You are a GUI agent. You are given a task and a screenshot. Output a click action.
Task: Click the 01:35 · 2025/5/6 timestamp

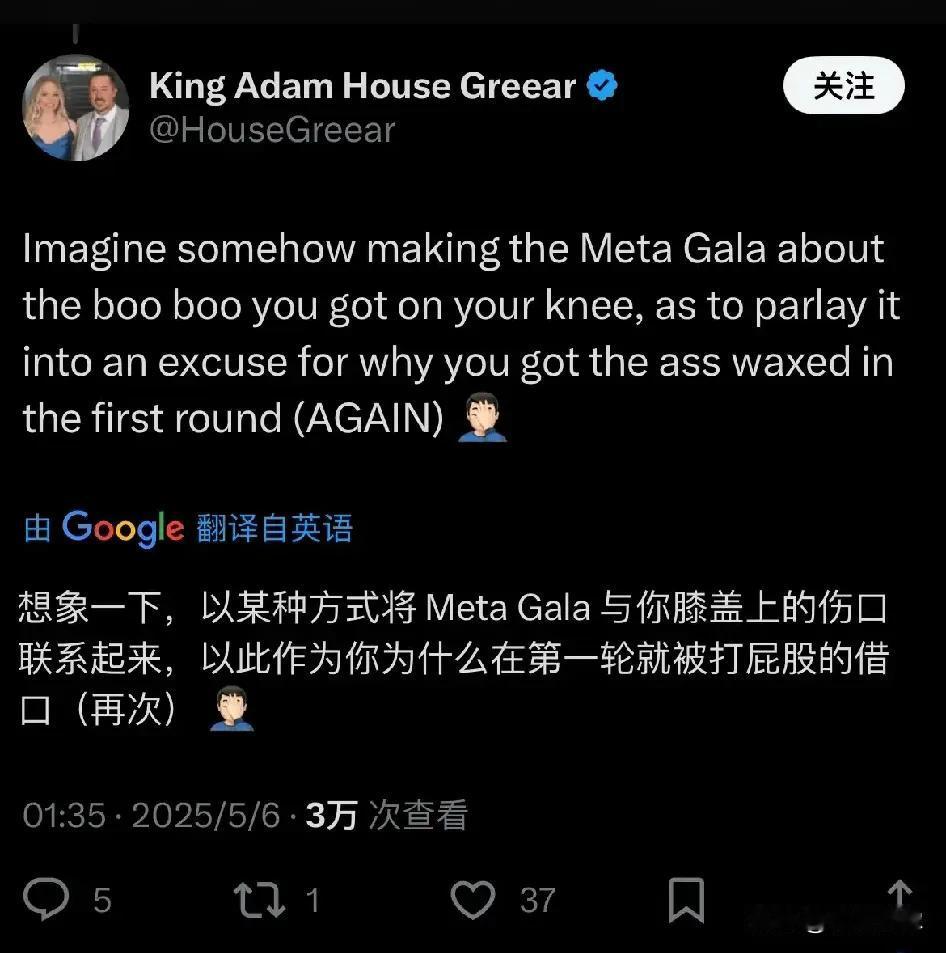151,815
